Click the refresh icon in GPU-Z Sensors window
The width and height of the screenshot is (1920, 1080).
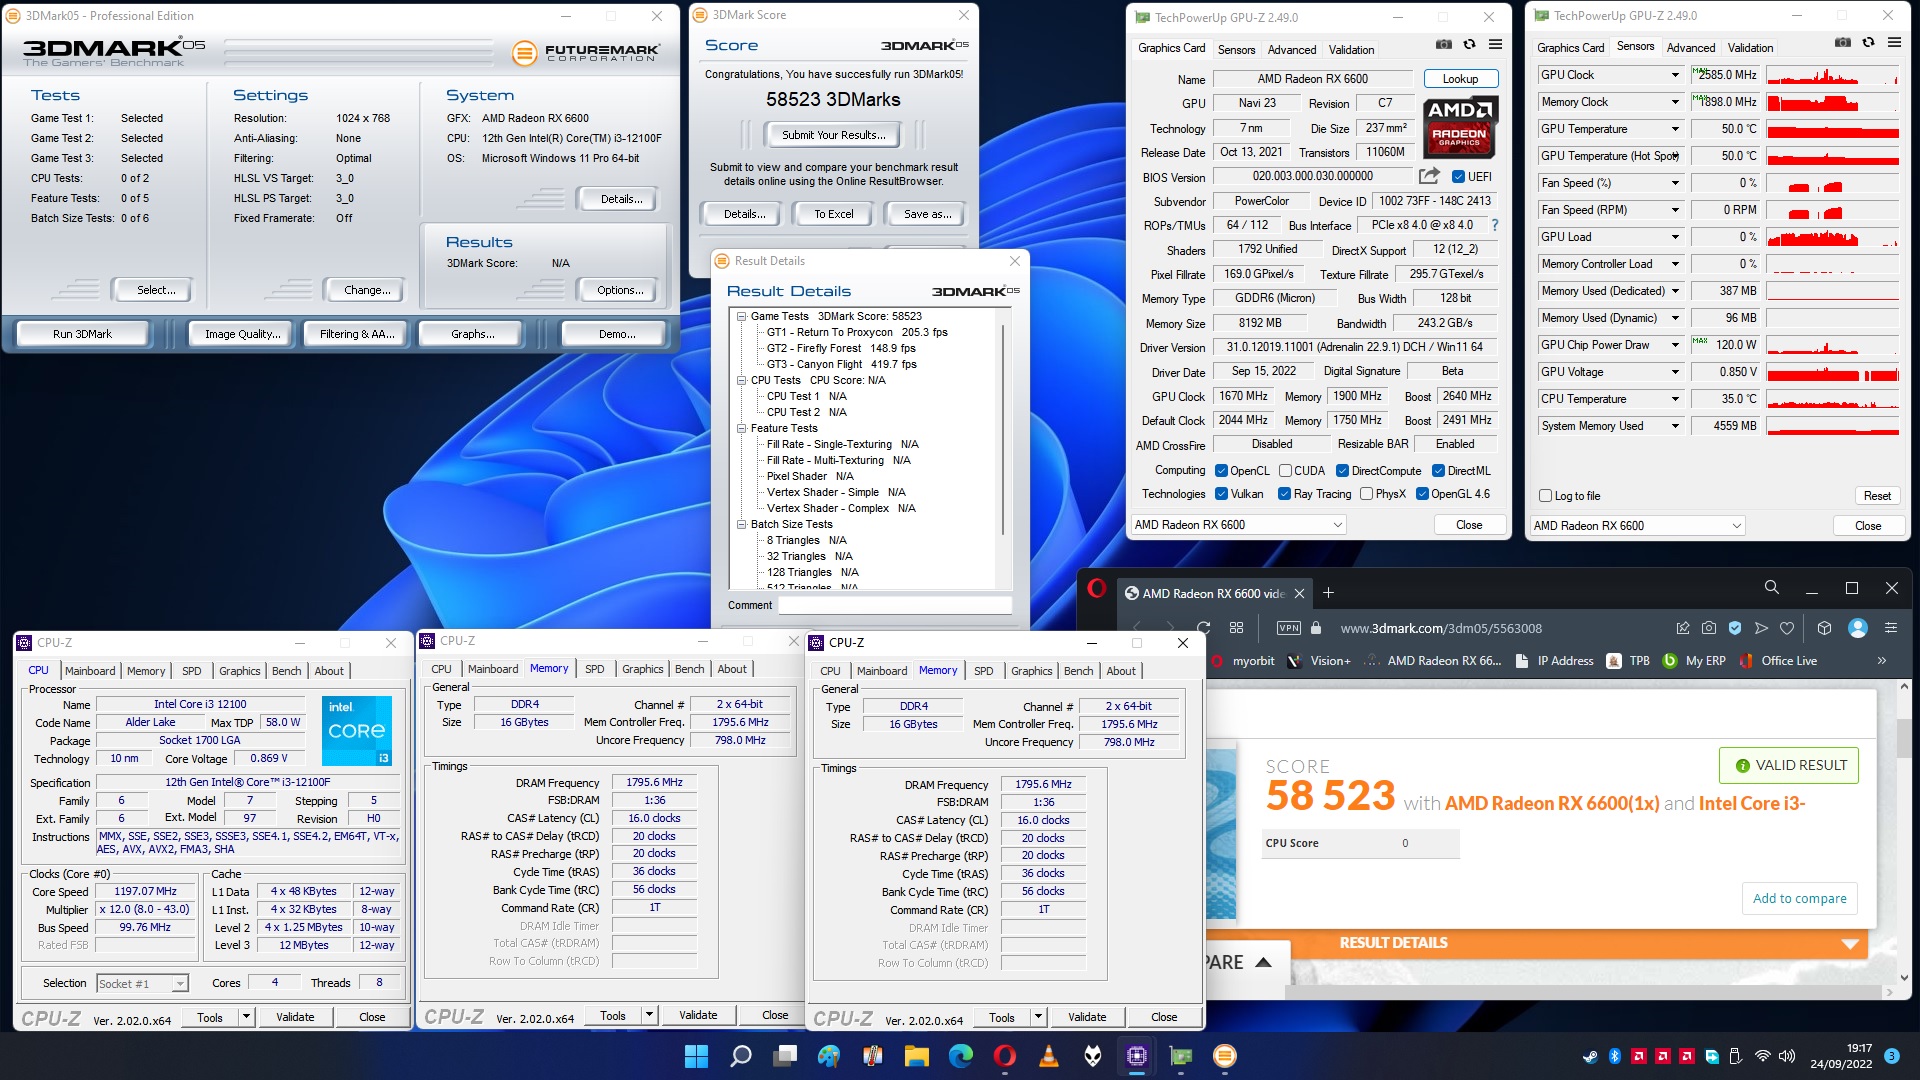tap(1868, 43)
